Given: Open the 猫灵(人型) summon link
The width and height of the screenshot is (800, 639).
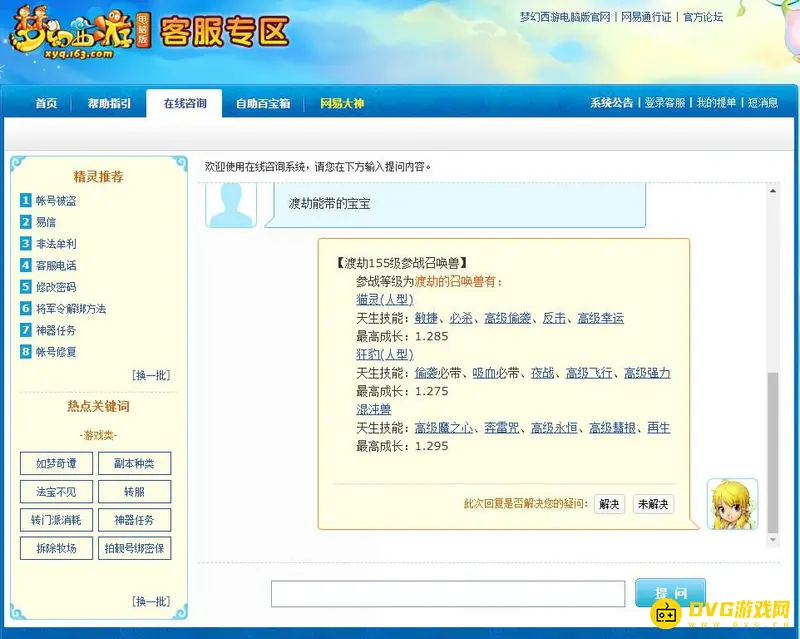Looking at the screenshot, I should tap(385, 300).
